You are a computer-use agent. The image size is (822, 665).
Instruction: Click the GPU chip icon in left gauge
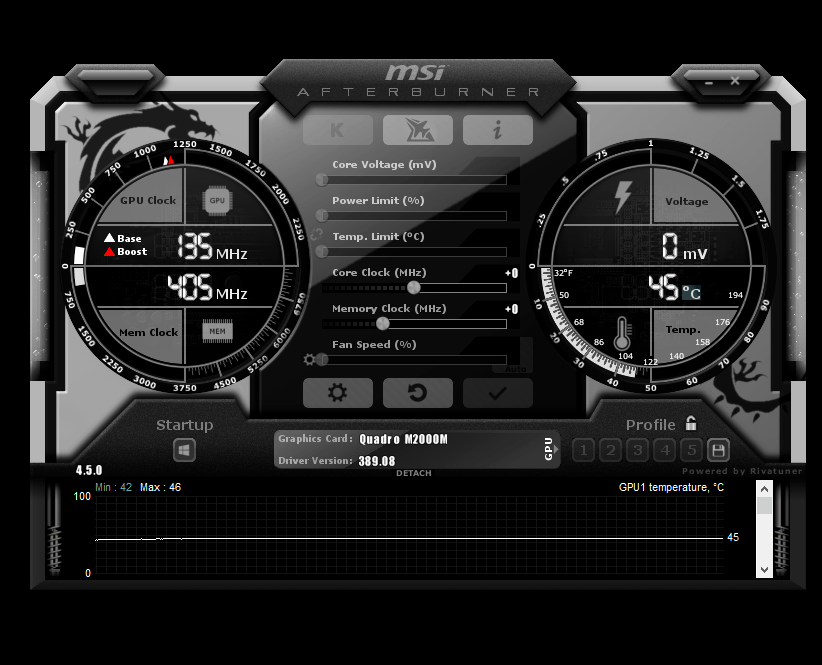(218, 200)
